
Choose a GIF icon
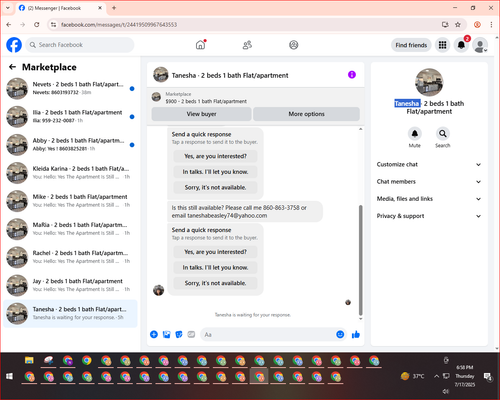(191, 334)
